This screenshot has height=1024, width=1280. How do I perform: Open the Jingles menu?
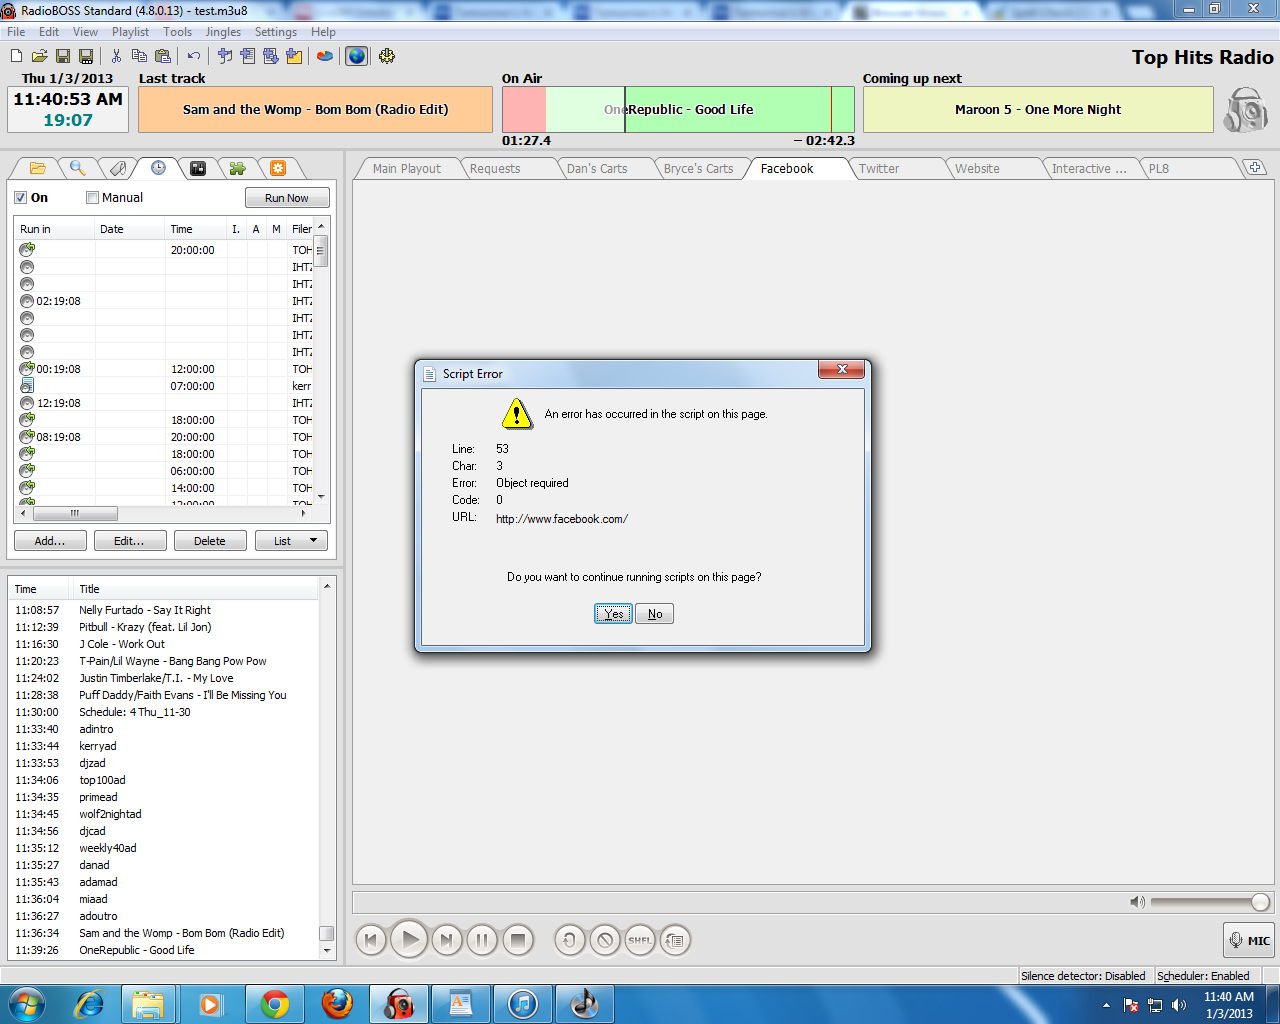tap(223, 32)
